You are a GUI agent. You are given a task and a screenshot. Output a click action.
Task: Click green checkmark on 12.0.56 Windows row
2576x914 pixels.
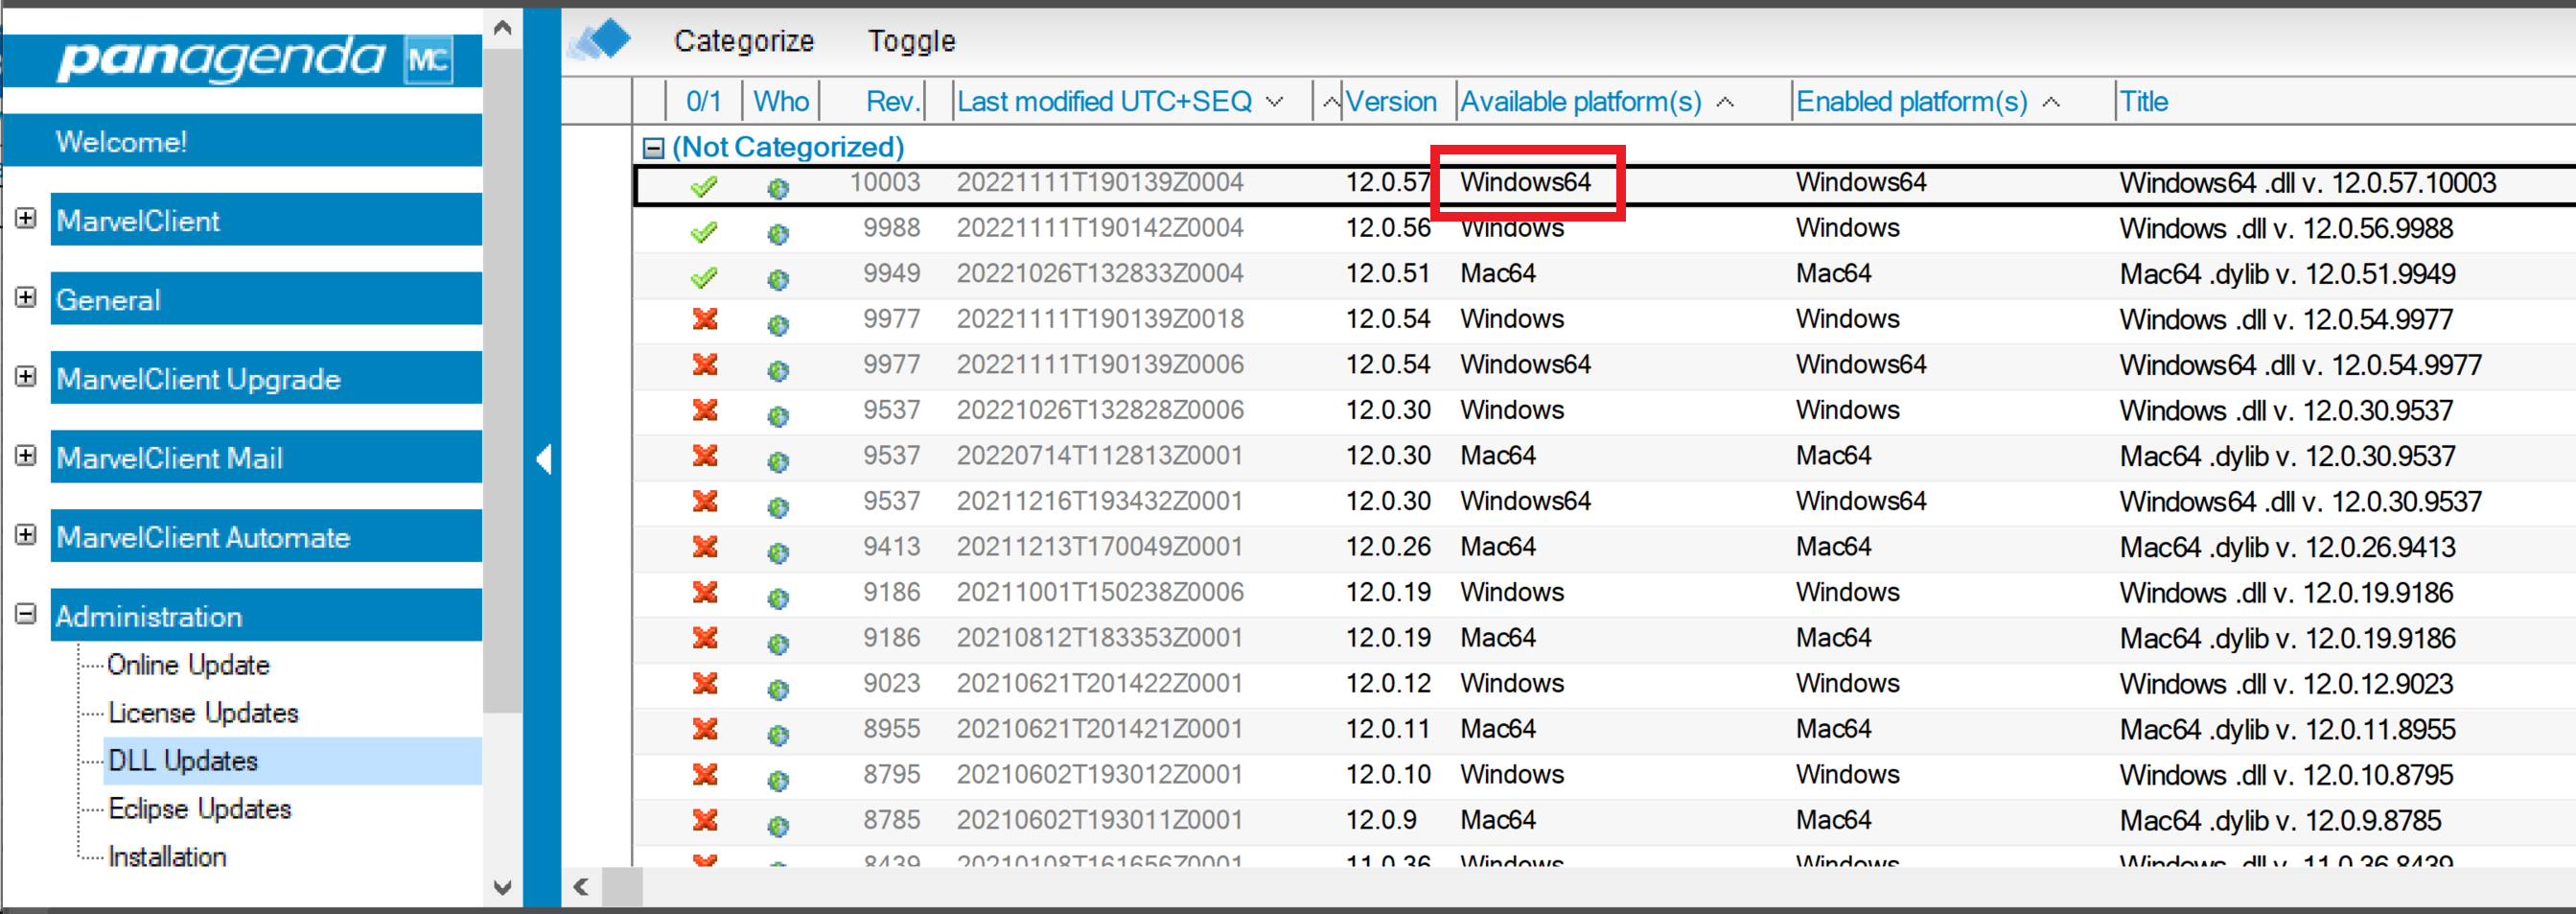click(705, 231)
